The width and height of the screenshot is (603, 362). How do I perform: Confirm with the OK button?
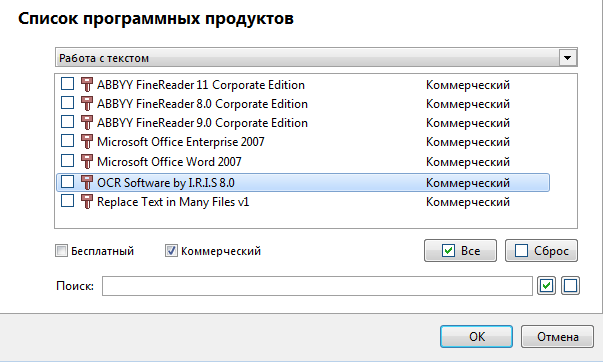point(476,337)
